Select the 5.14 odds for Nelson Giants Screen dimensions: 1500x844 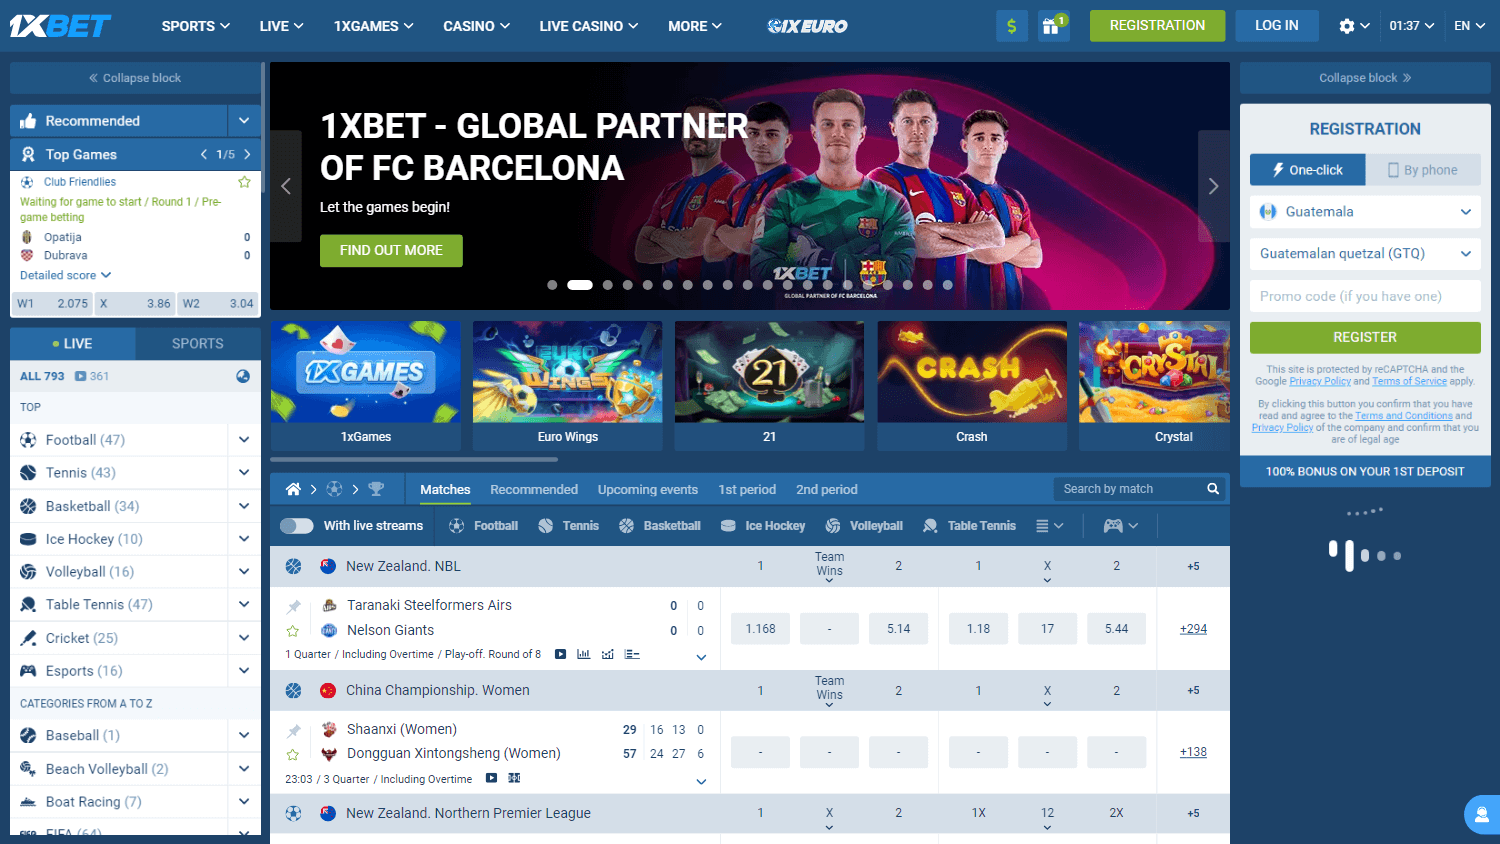point(898,629)
